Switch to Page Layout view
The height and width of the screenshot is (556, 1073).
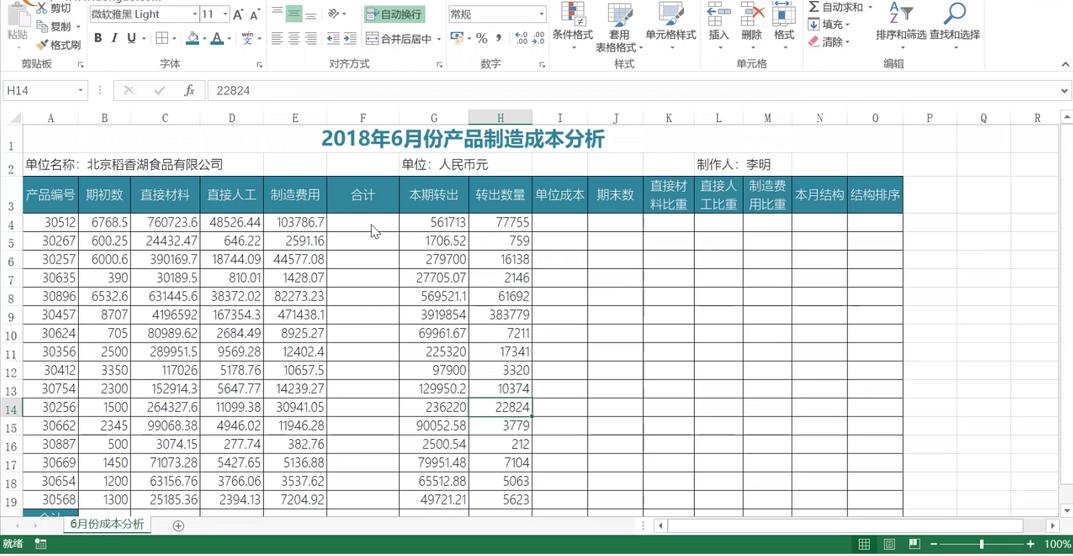pos(889,544)
